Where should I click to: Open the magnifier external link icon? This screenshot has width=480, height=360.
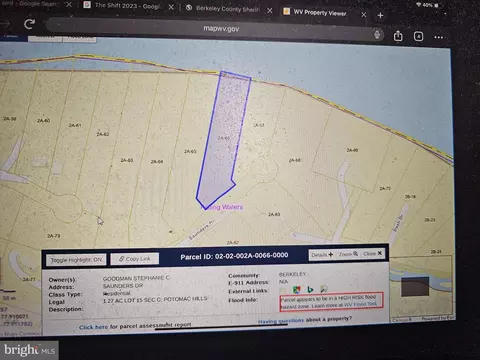coord(323,289)
